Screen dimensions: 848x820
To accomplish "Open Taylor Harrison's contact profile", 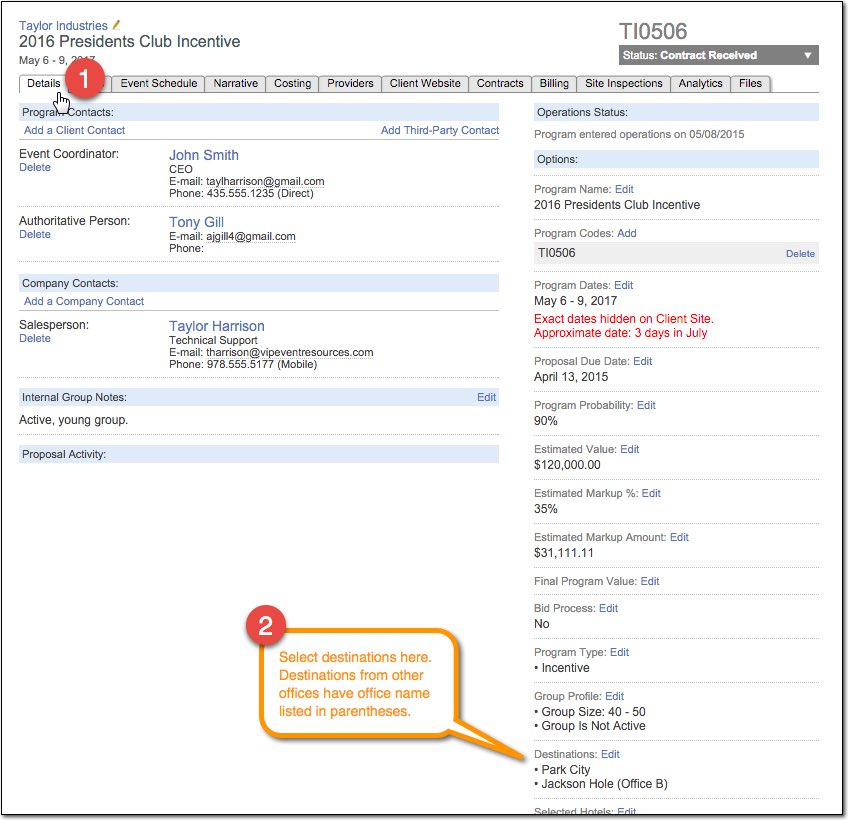I will click(216, 326).
